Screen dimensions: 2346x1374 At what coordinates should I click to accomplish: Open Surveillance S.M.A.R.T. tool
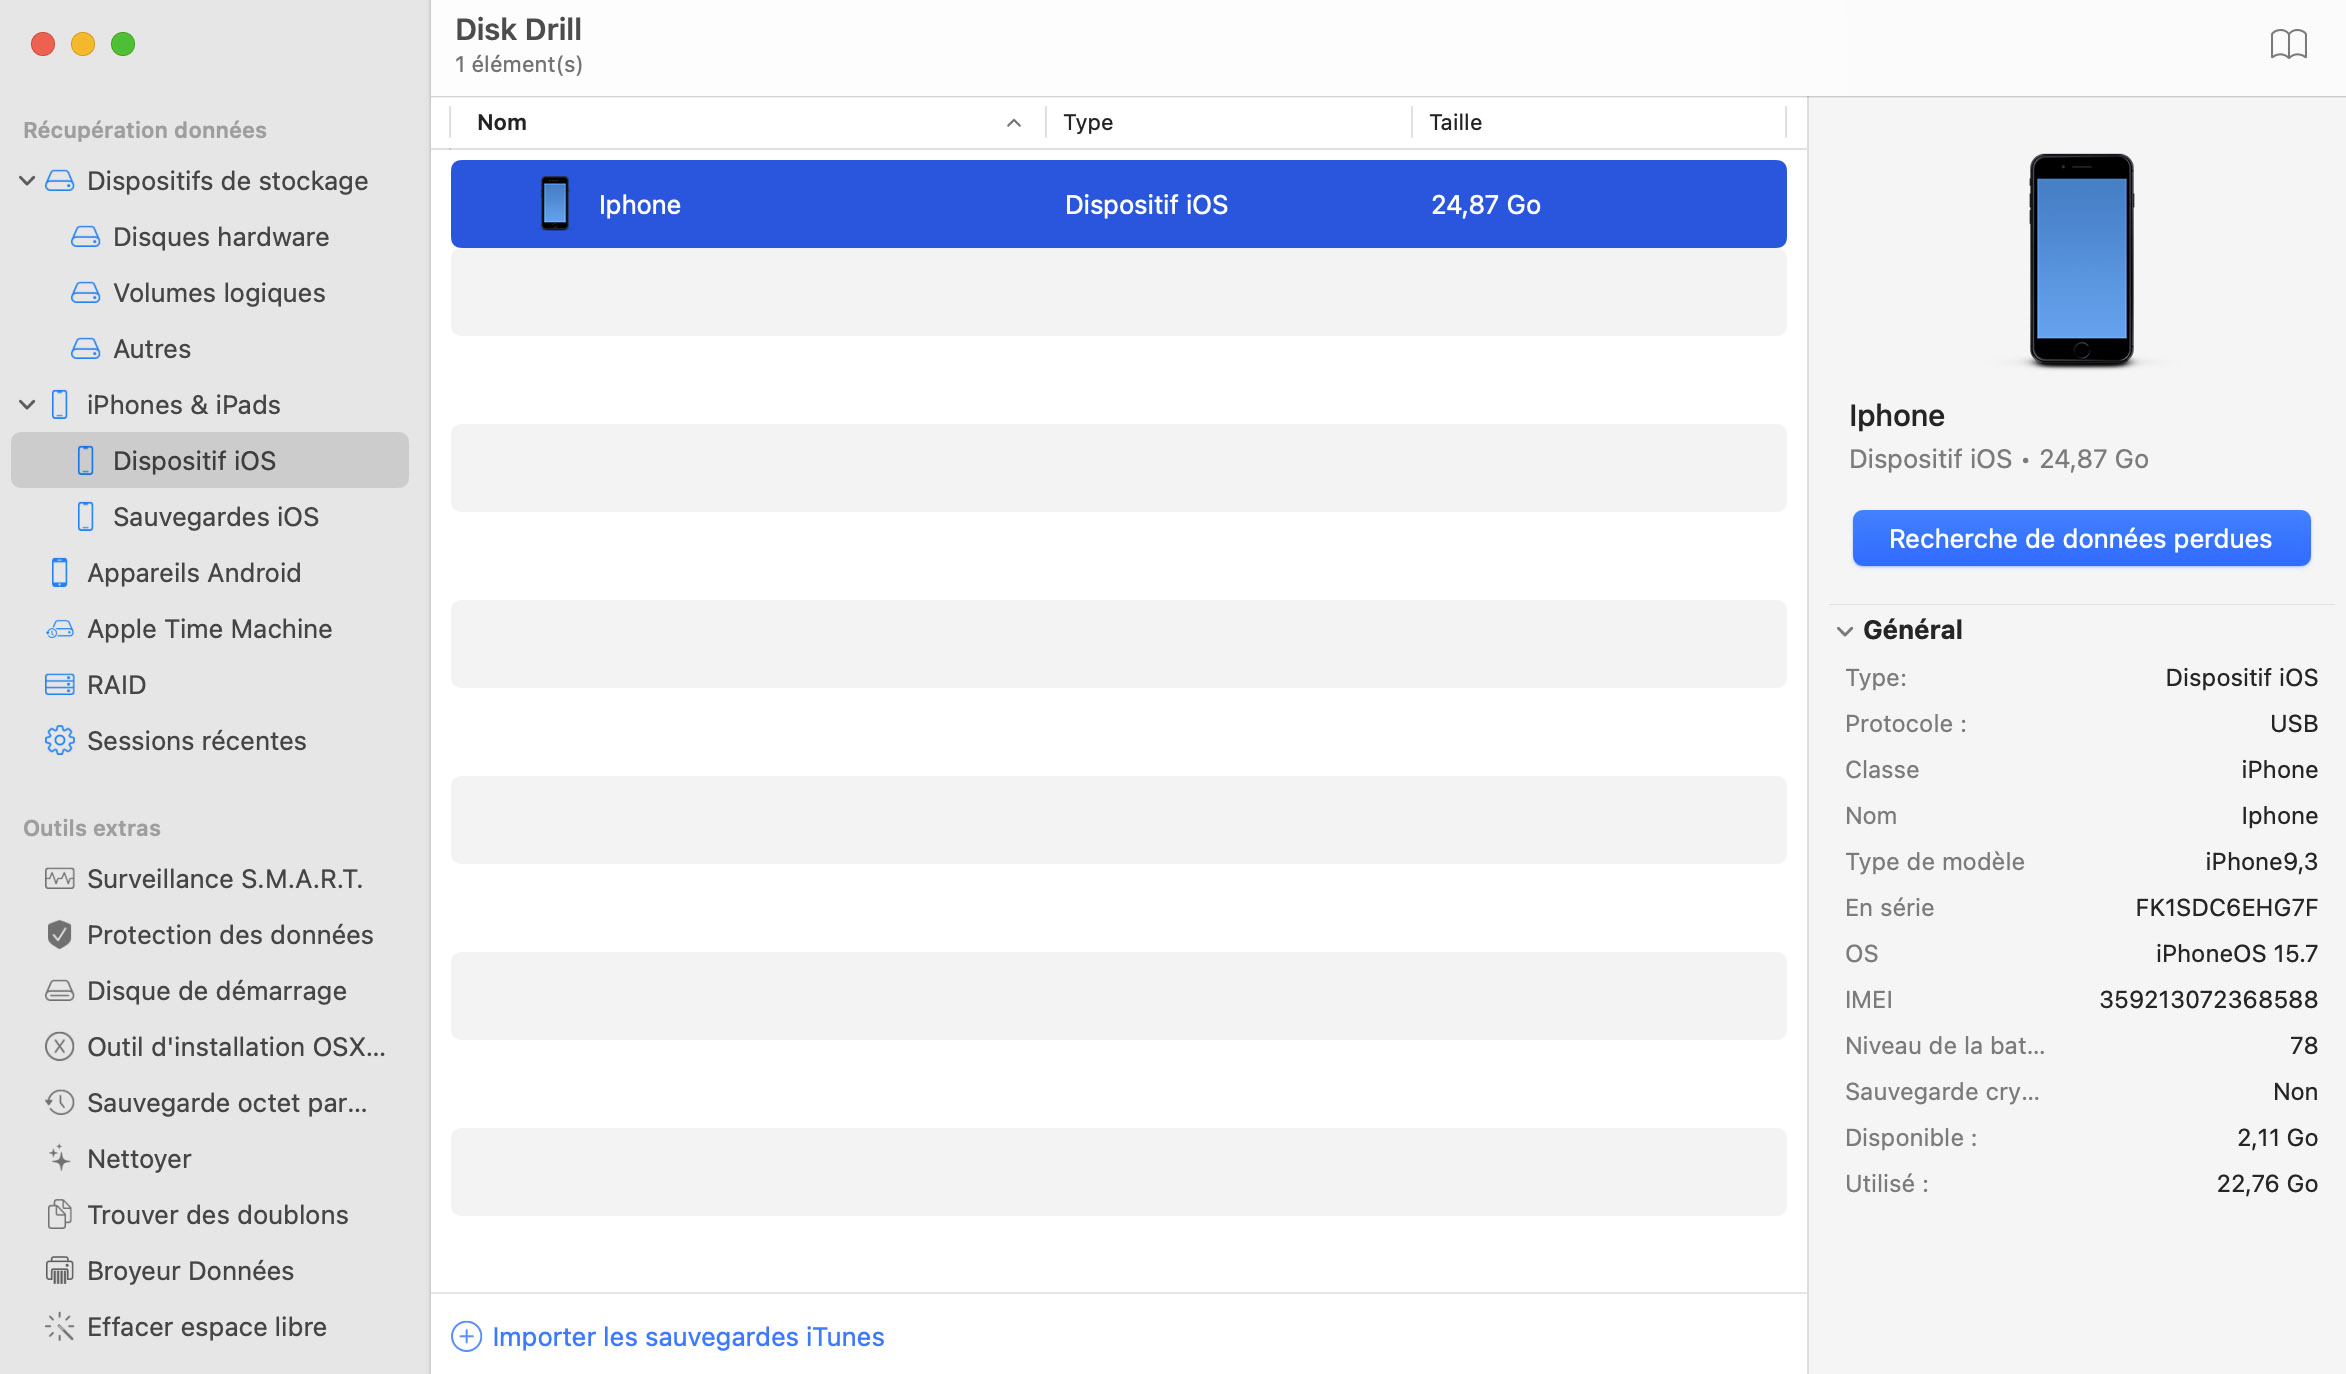coord(225,879)
